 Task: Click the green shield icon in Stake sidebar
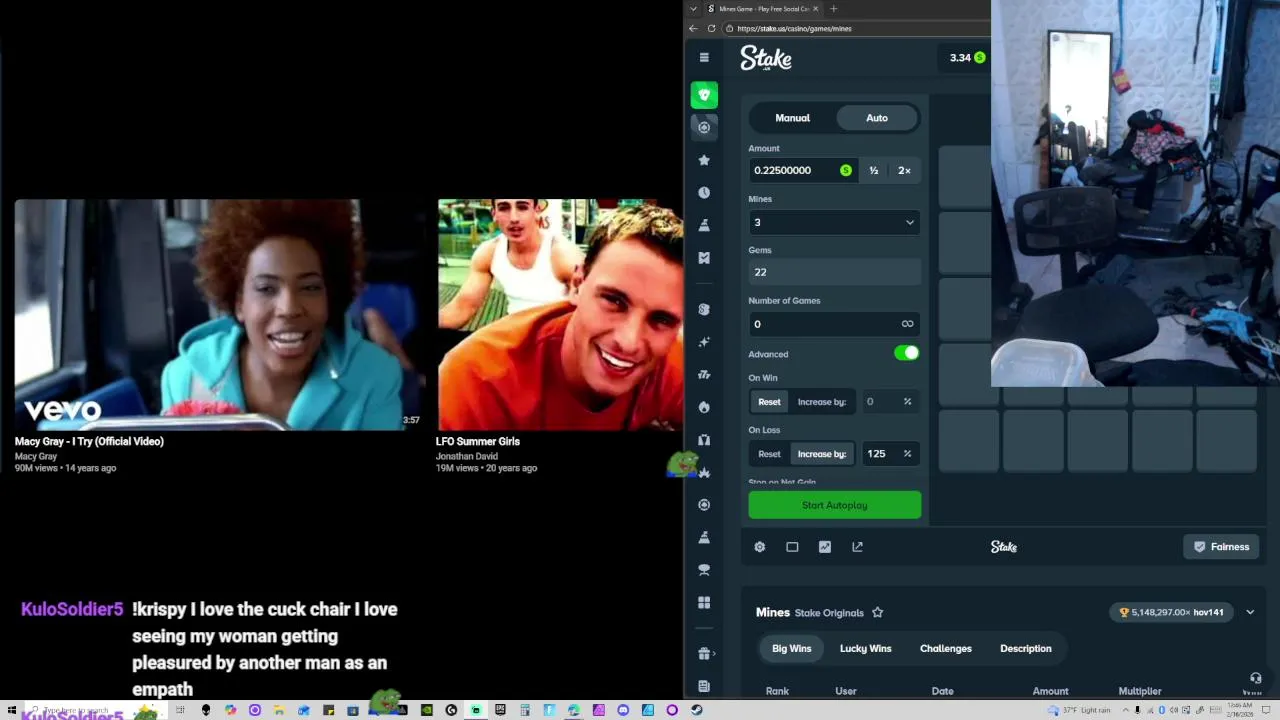tap(704, 95)
